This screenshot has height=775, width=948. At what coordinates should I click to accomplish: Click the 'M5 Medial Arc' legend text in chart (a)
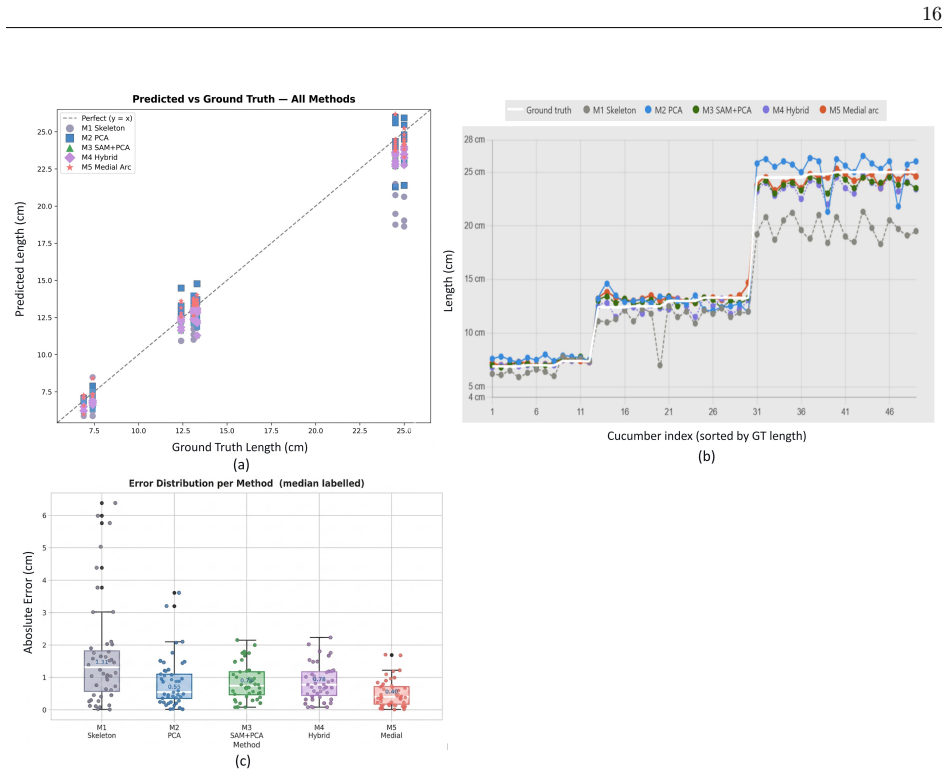pyautogui.click(x=106, y=167)
